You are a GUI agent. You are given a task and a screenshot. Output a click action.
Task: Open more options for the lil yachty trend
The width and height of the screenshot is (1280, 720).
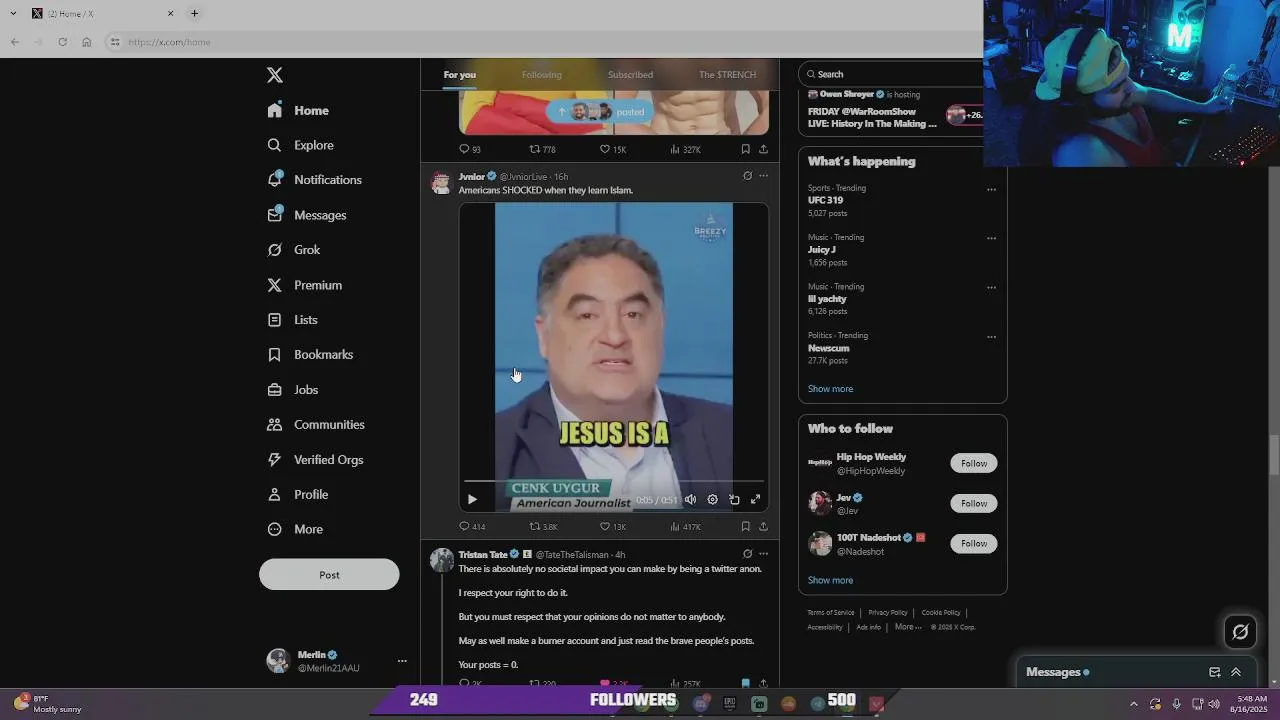point(991,287)
